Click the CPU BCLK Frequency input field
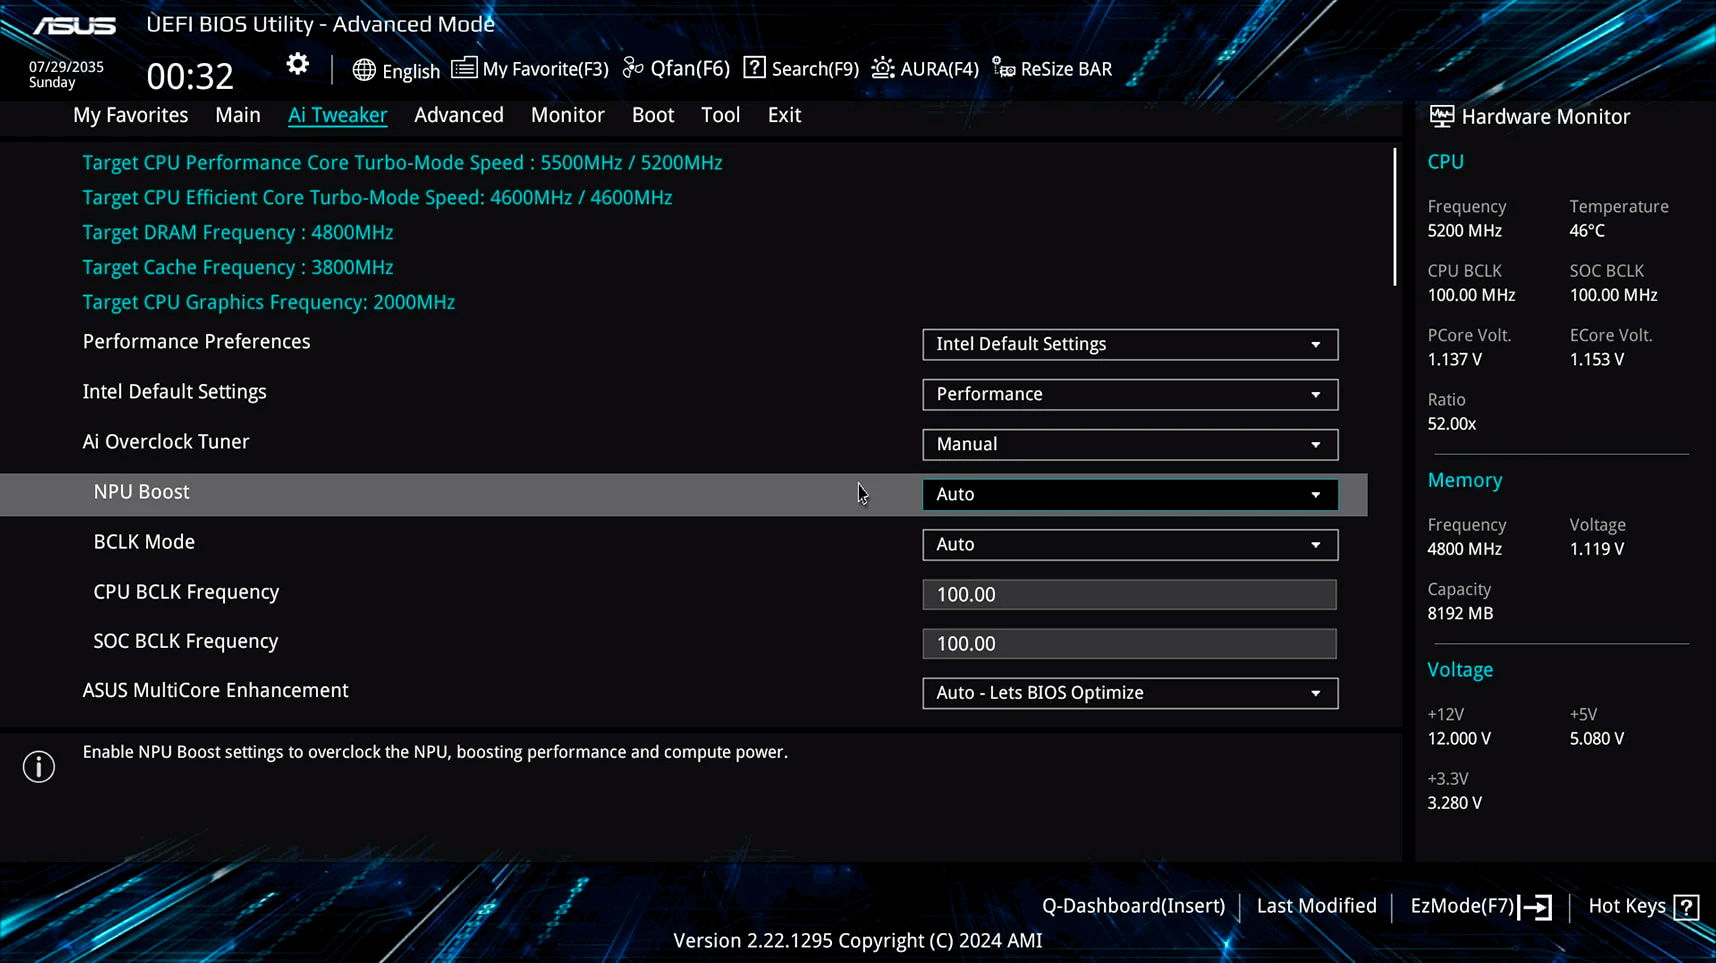Image resolution: width=1716 pixels, height=963 pixels. [x=1129, y=594]
